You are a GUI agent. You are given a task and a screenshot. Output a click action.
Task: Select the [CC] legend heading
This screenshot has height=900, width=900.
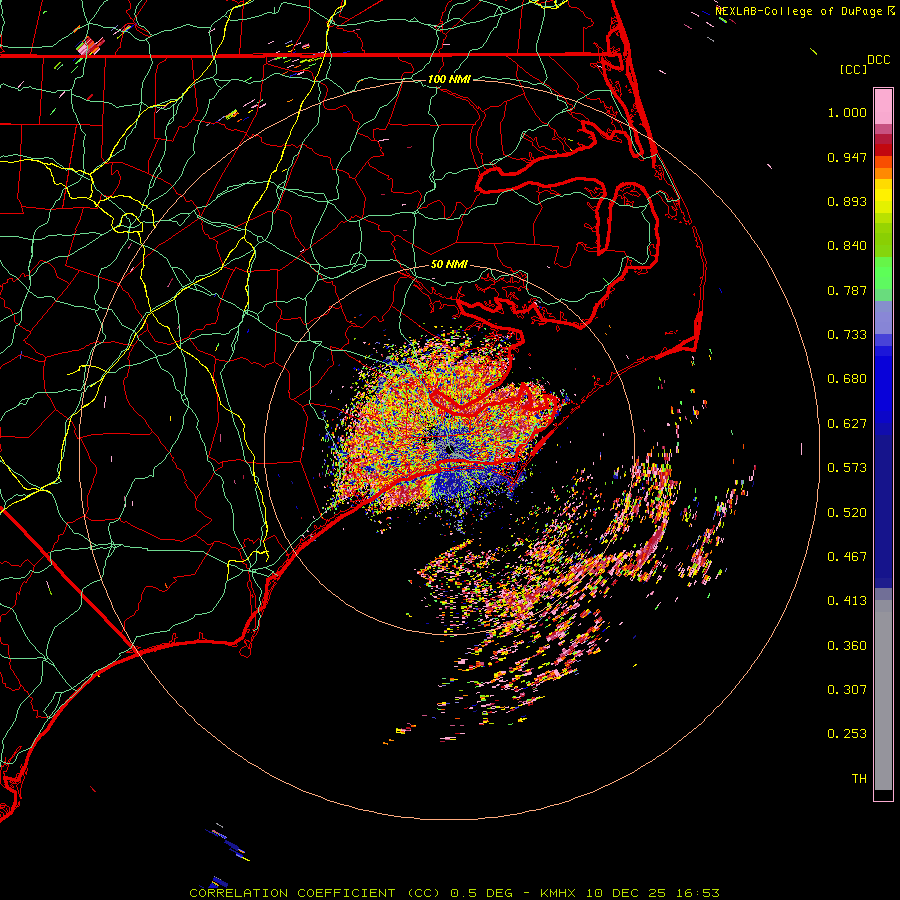pyautogui.click(x=853, y=69)
